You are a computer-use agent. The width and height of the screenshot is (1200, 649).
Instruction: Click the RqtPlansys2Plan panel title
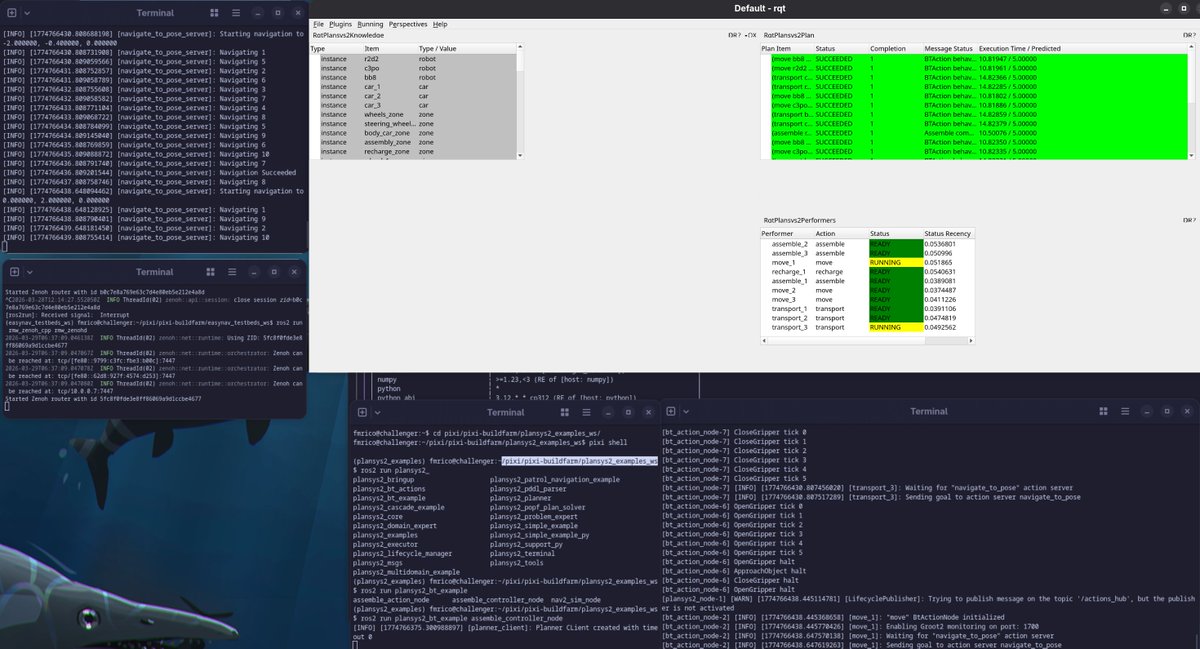tap(789, 35)
